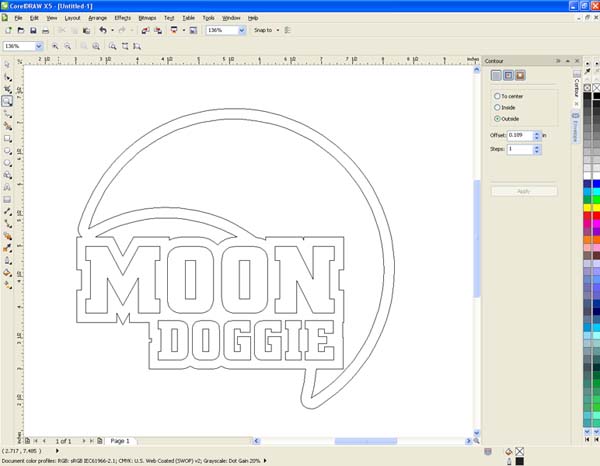Collapse the Contour docker with double arrow
Viewport: 600px width, 466px height.
(558, 61)
